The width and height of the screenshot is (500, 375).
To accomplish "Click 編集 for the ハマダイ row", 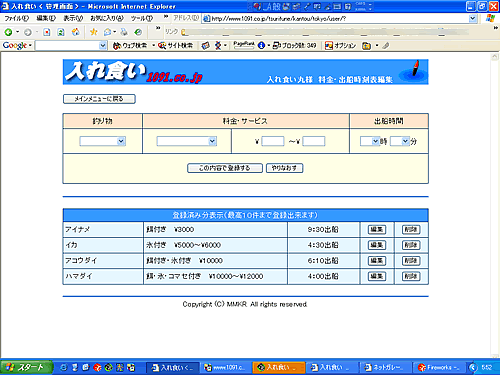I will [x=377, y=276].
